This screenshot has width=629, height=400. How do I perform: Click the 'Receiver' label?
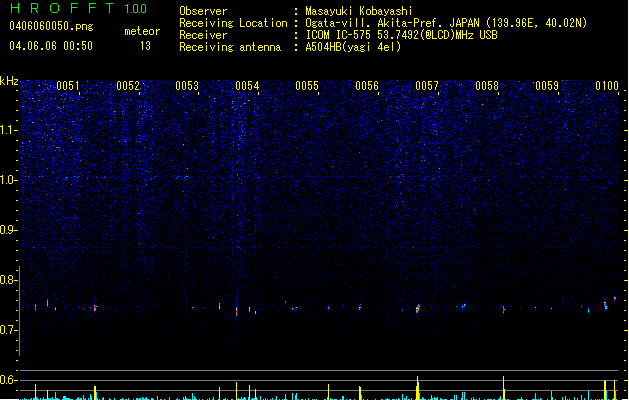click(203, 35)
